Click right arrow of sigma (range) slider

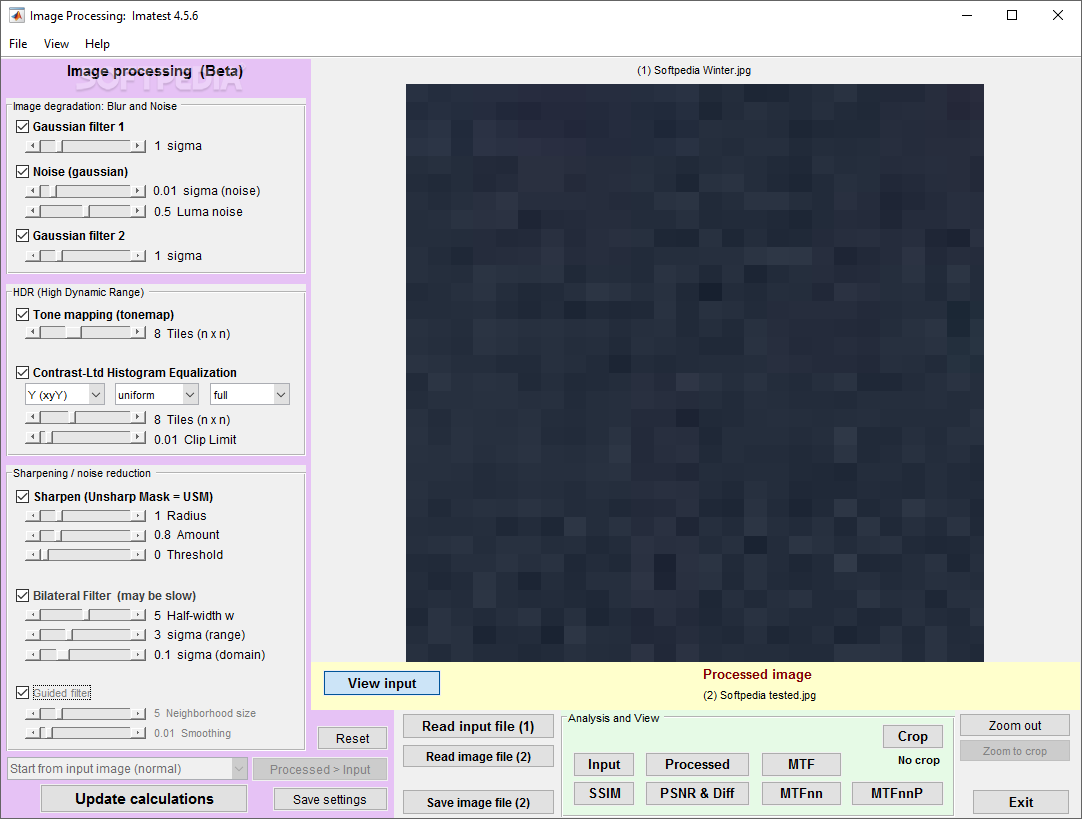click(x=139, y=635)
